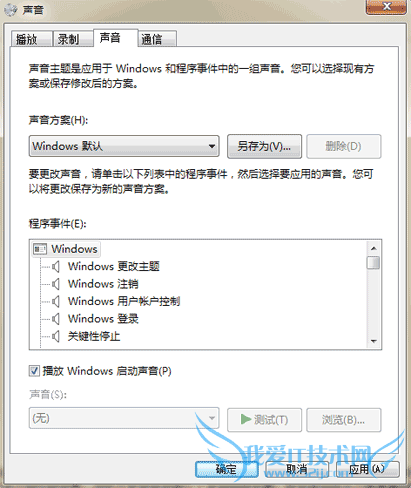Click the sound dialog title bar icon

(x=10, y=10)
